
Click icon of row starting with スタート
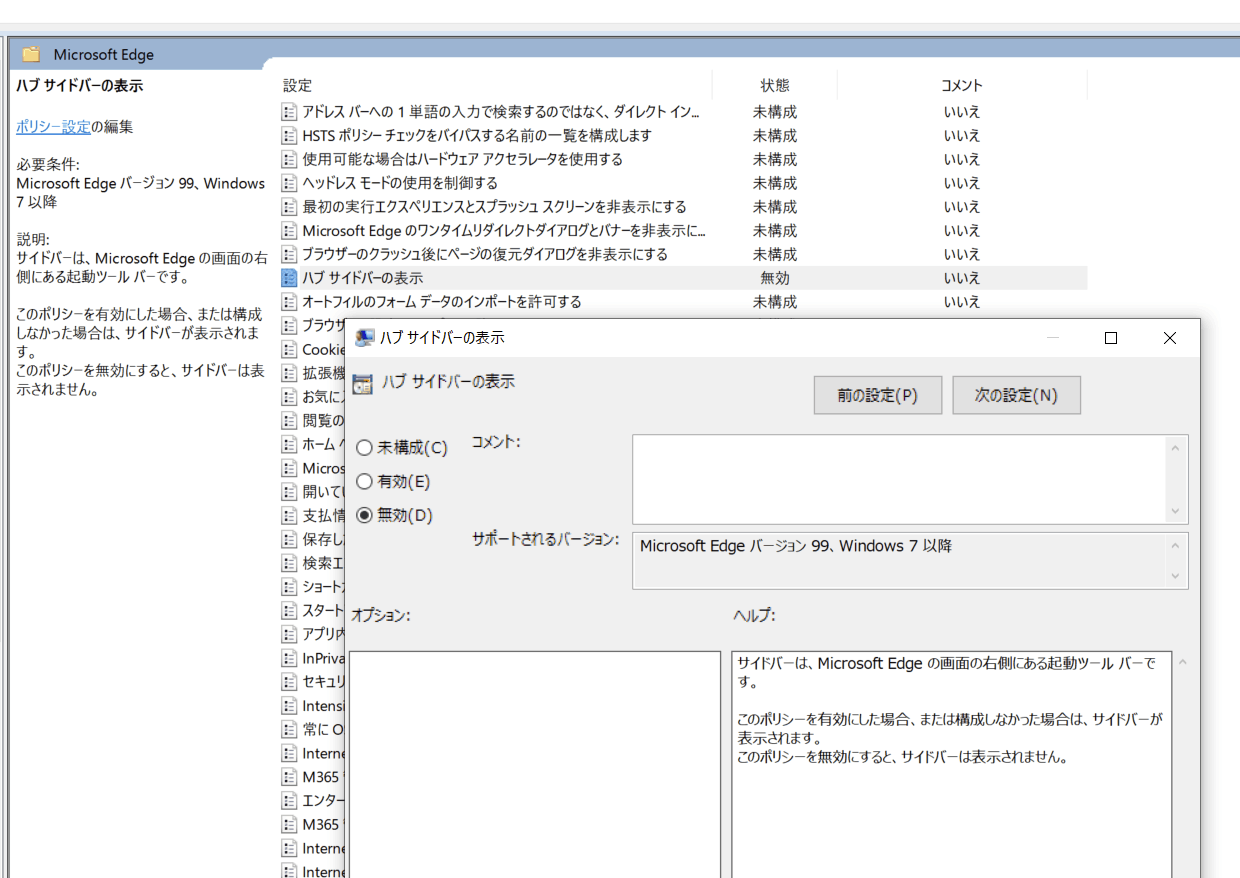click(290, 610)
